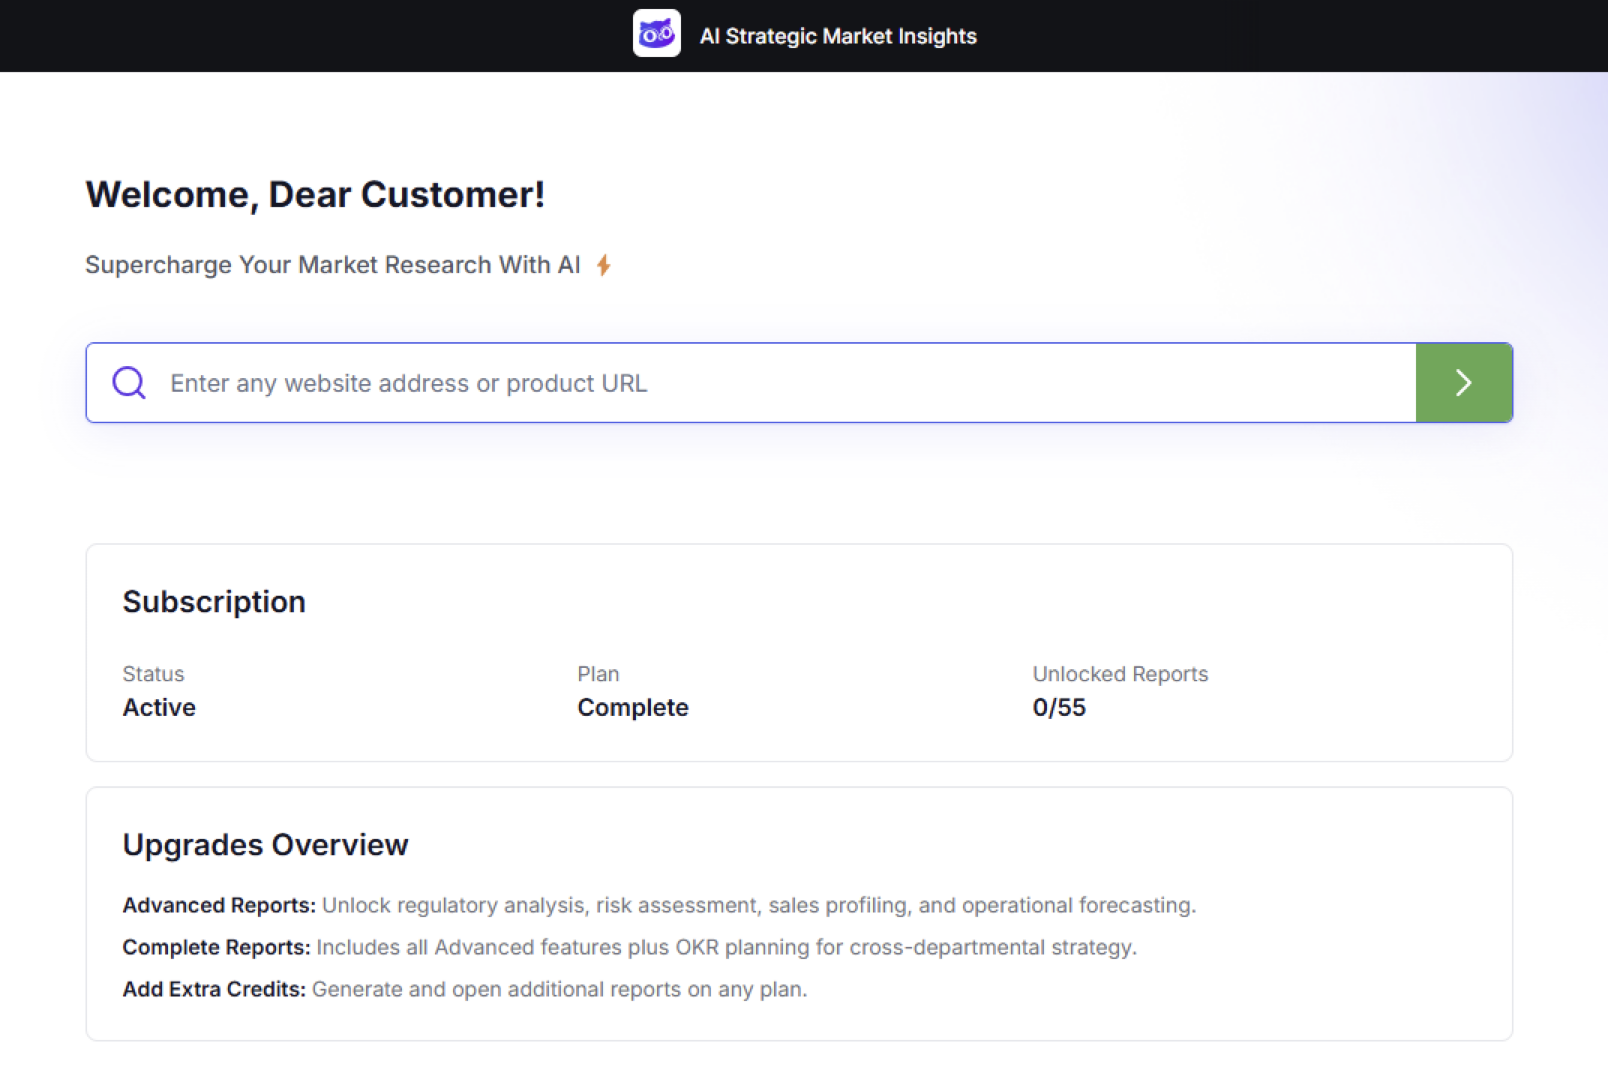Select the Complete Reports upgrade entry
Image resolution: width=1608 pixels, height=1076 pixels.
tap(629, 947)
